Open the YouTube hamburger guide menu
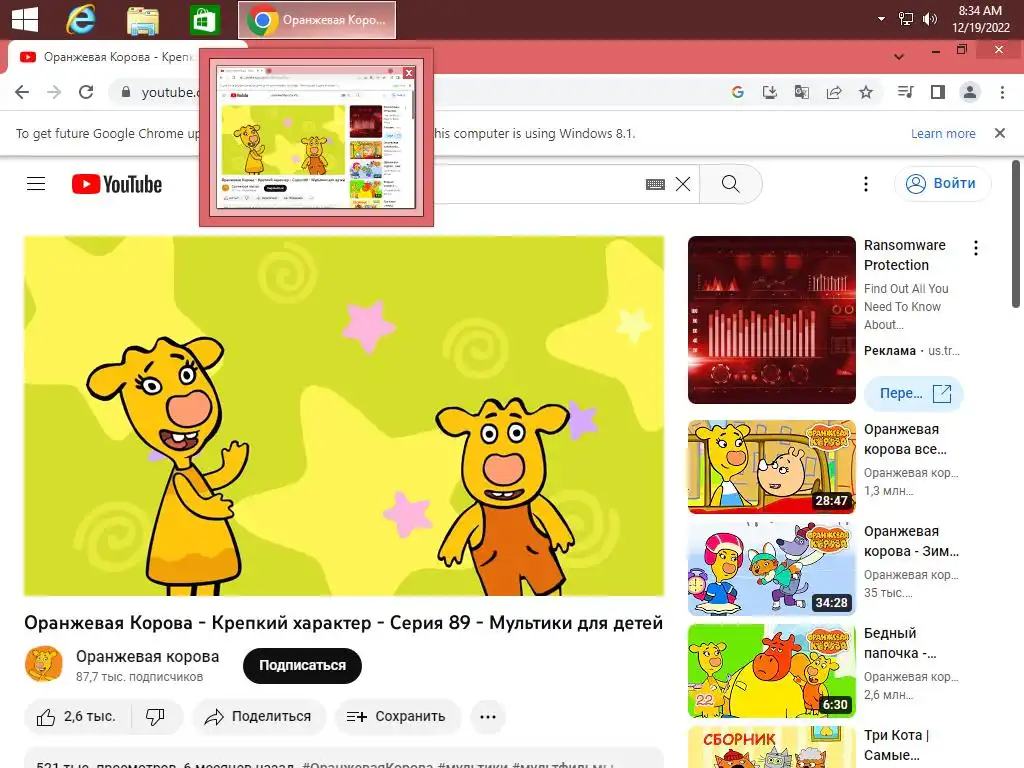The height and width of the screenshot is (768, 1024). [x=36, y=184]
